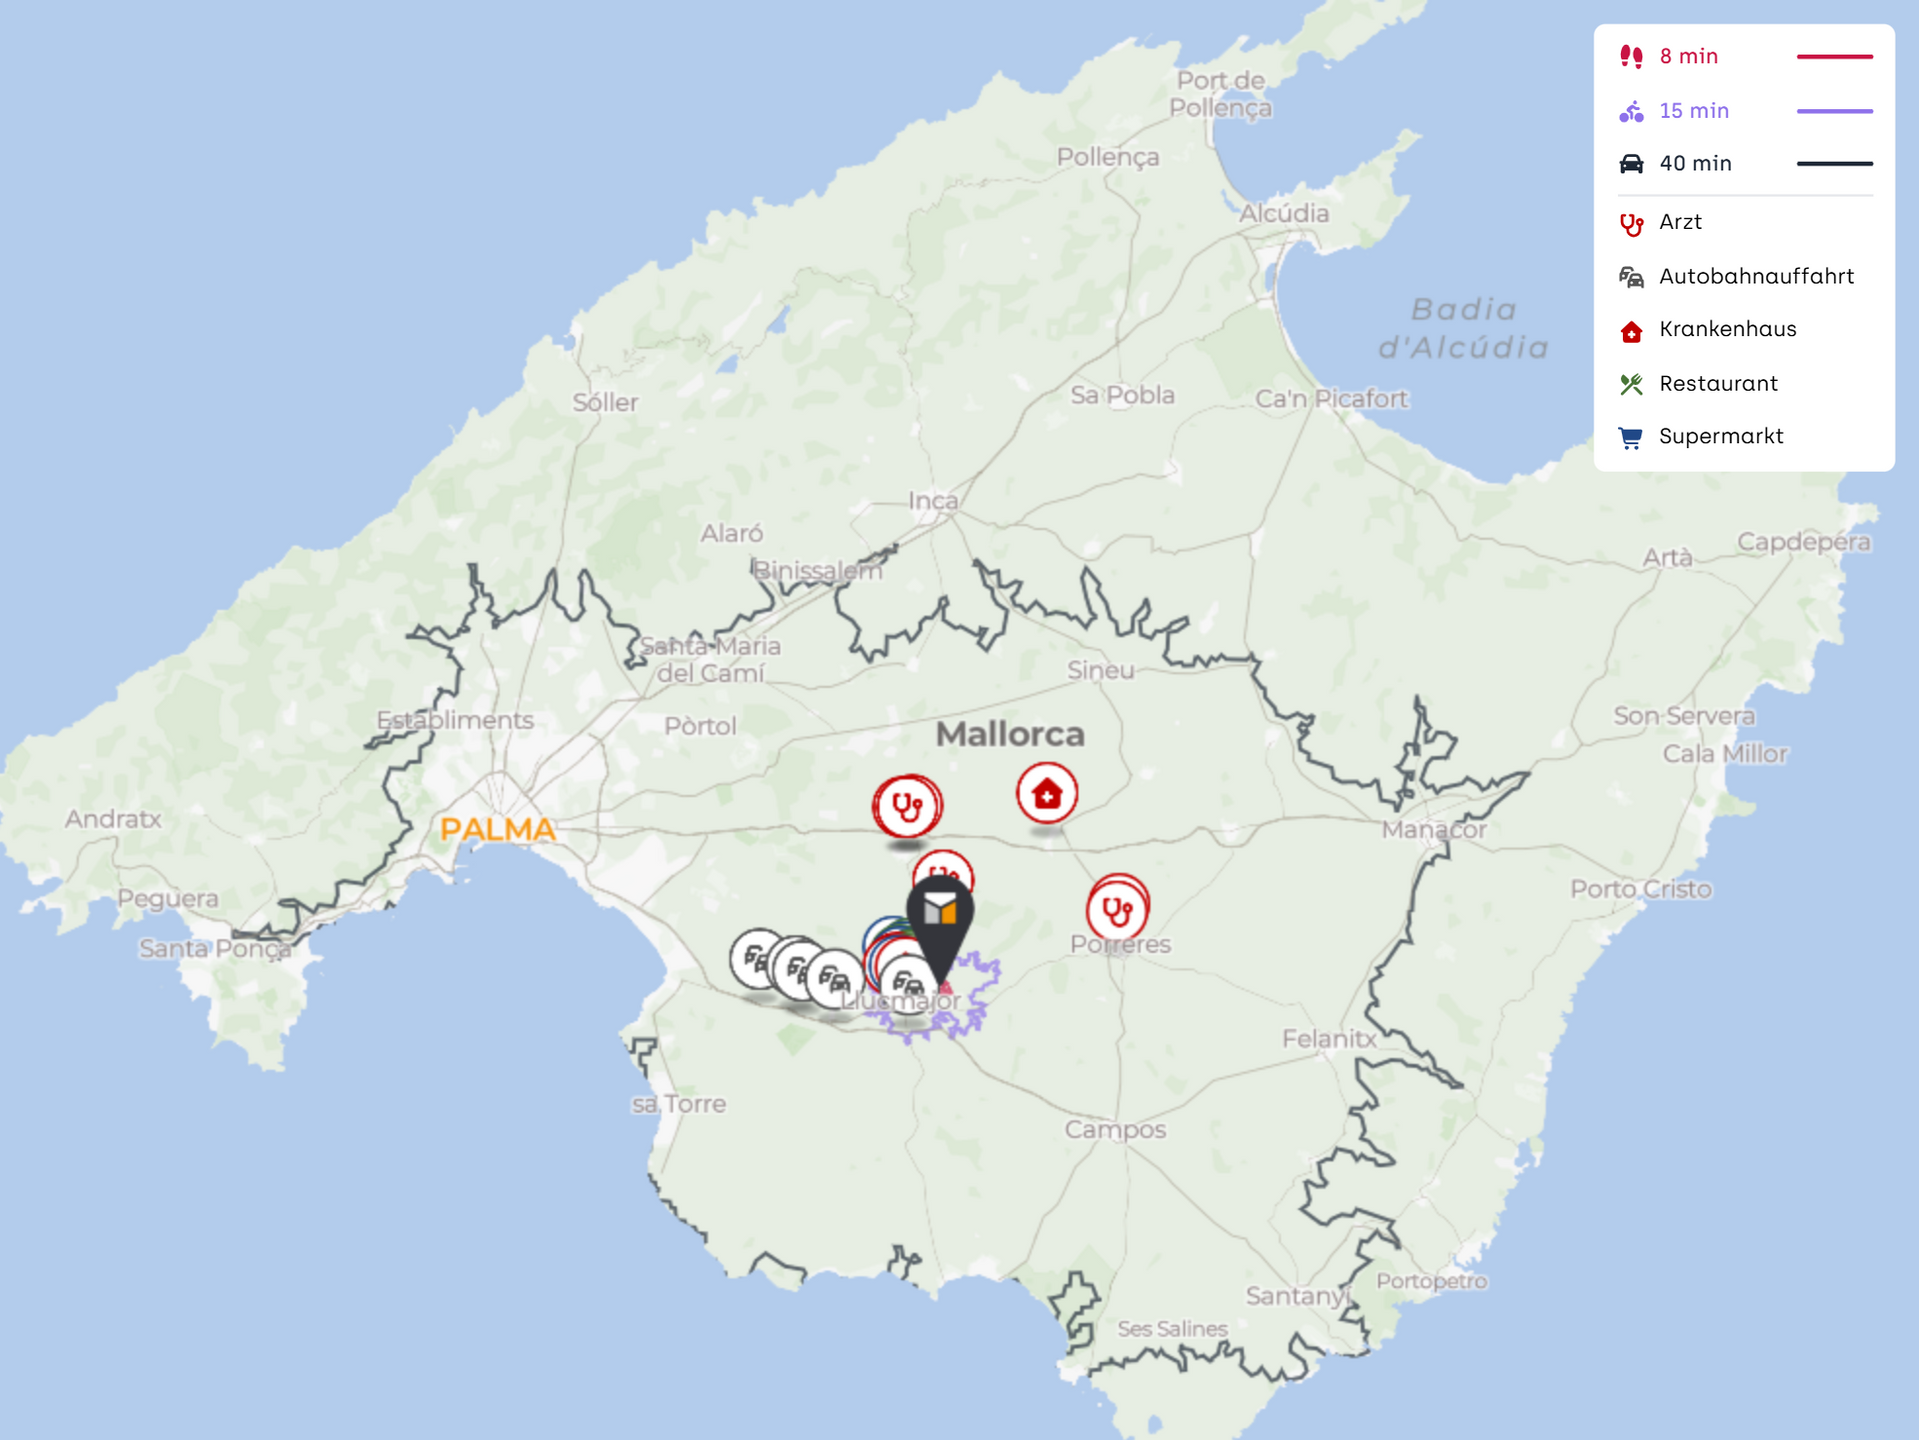The width and height of the screenshot is (1919, 1440).
Task: Click the leftmost highway on-ramp marker
Action: 757,959
